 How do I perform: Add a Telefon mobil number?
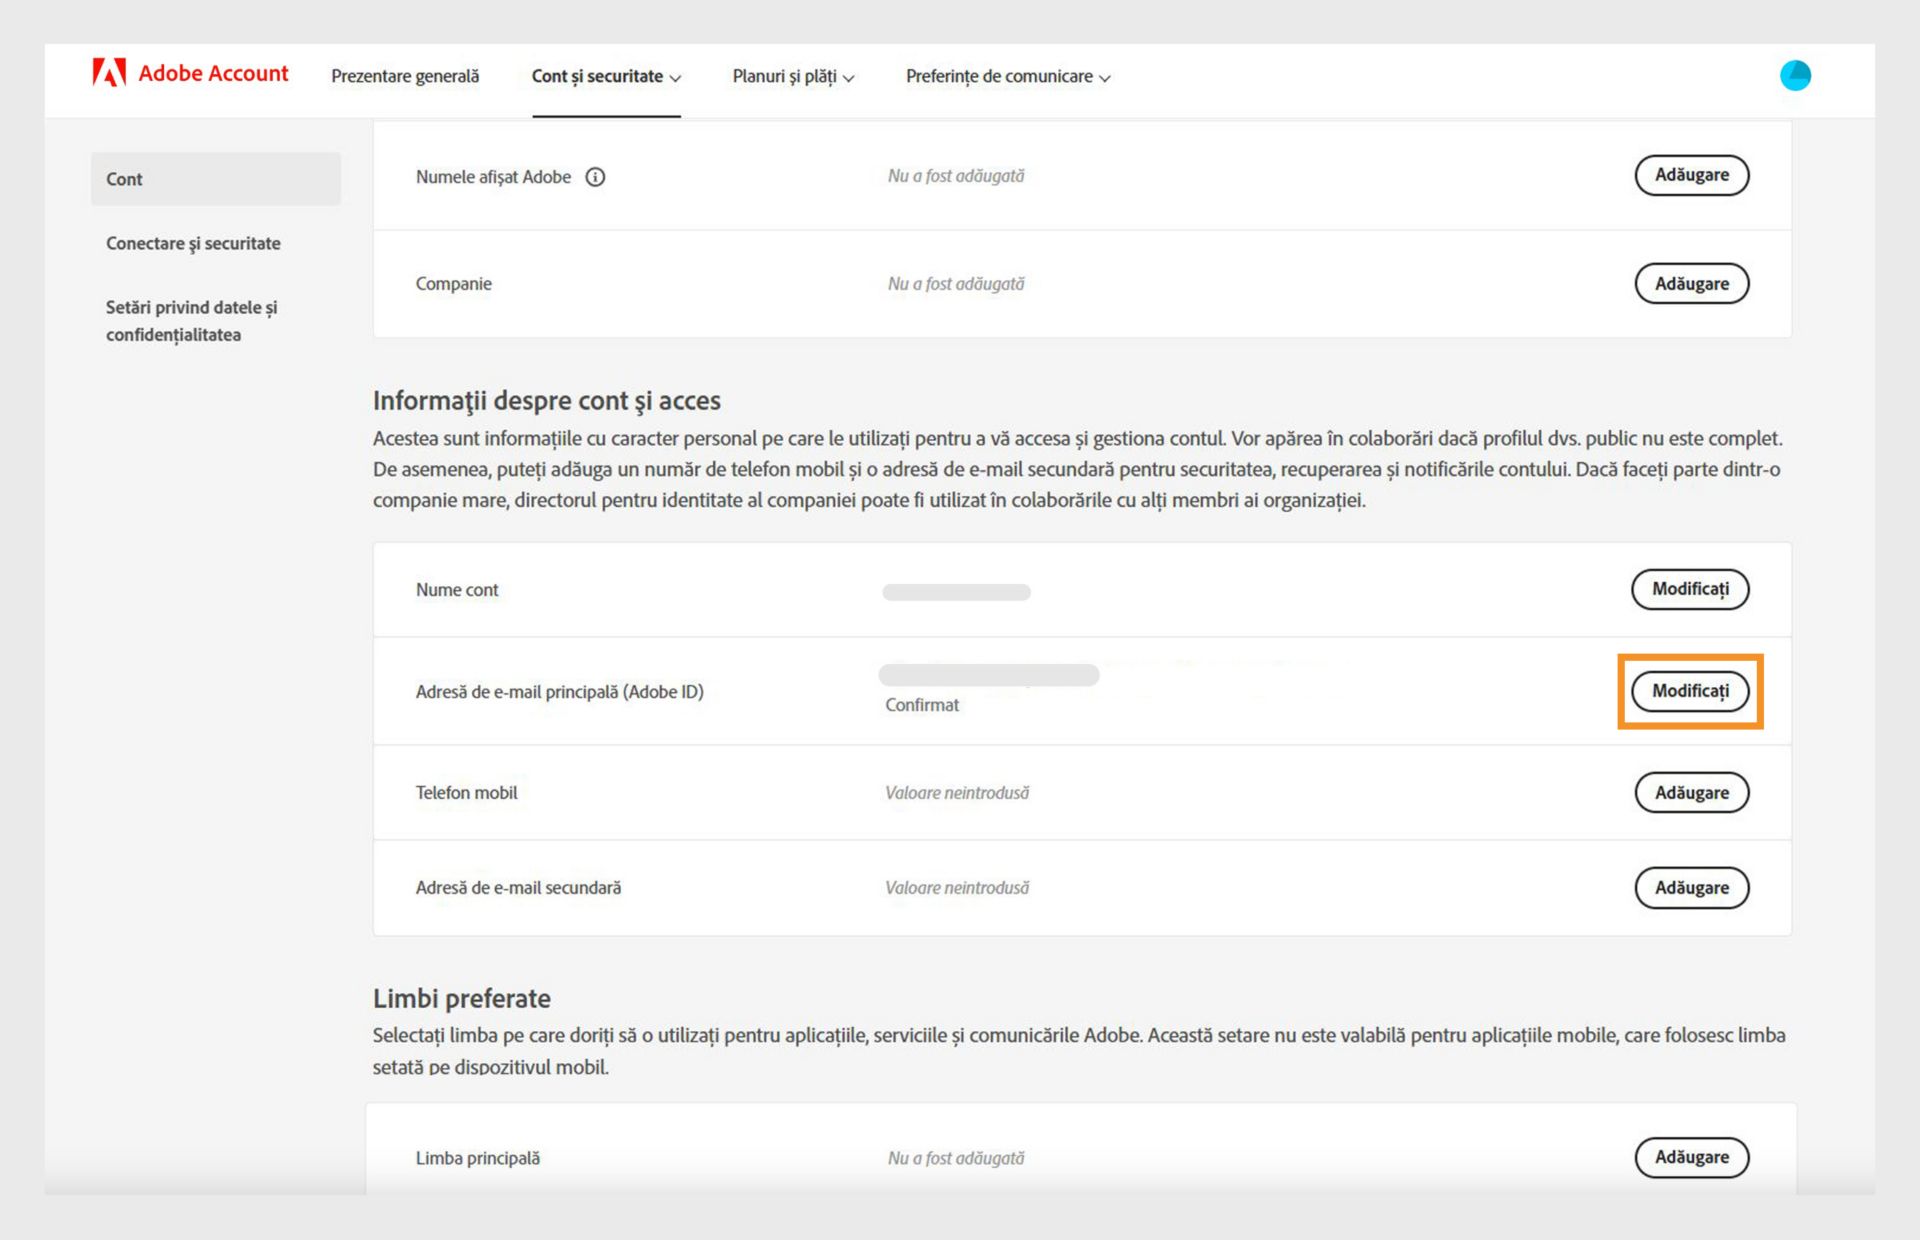click(1691, 793)
